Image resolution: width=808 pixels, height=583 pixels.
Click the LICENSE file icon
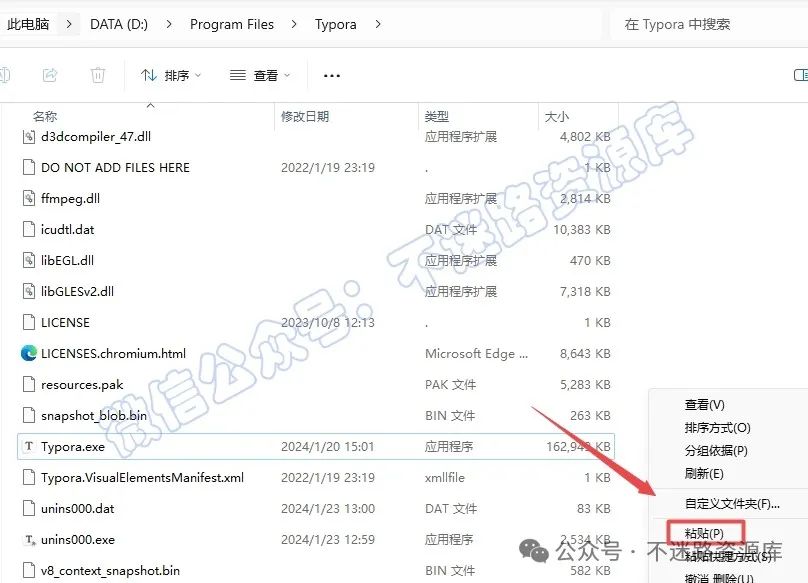(x=29, y=322)
